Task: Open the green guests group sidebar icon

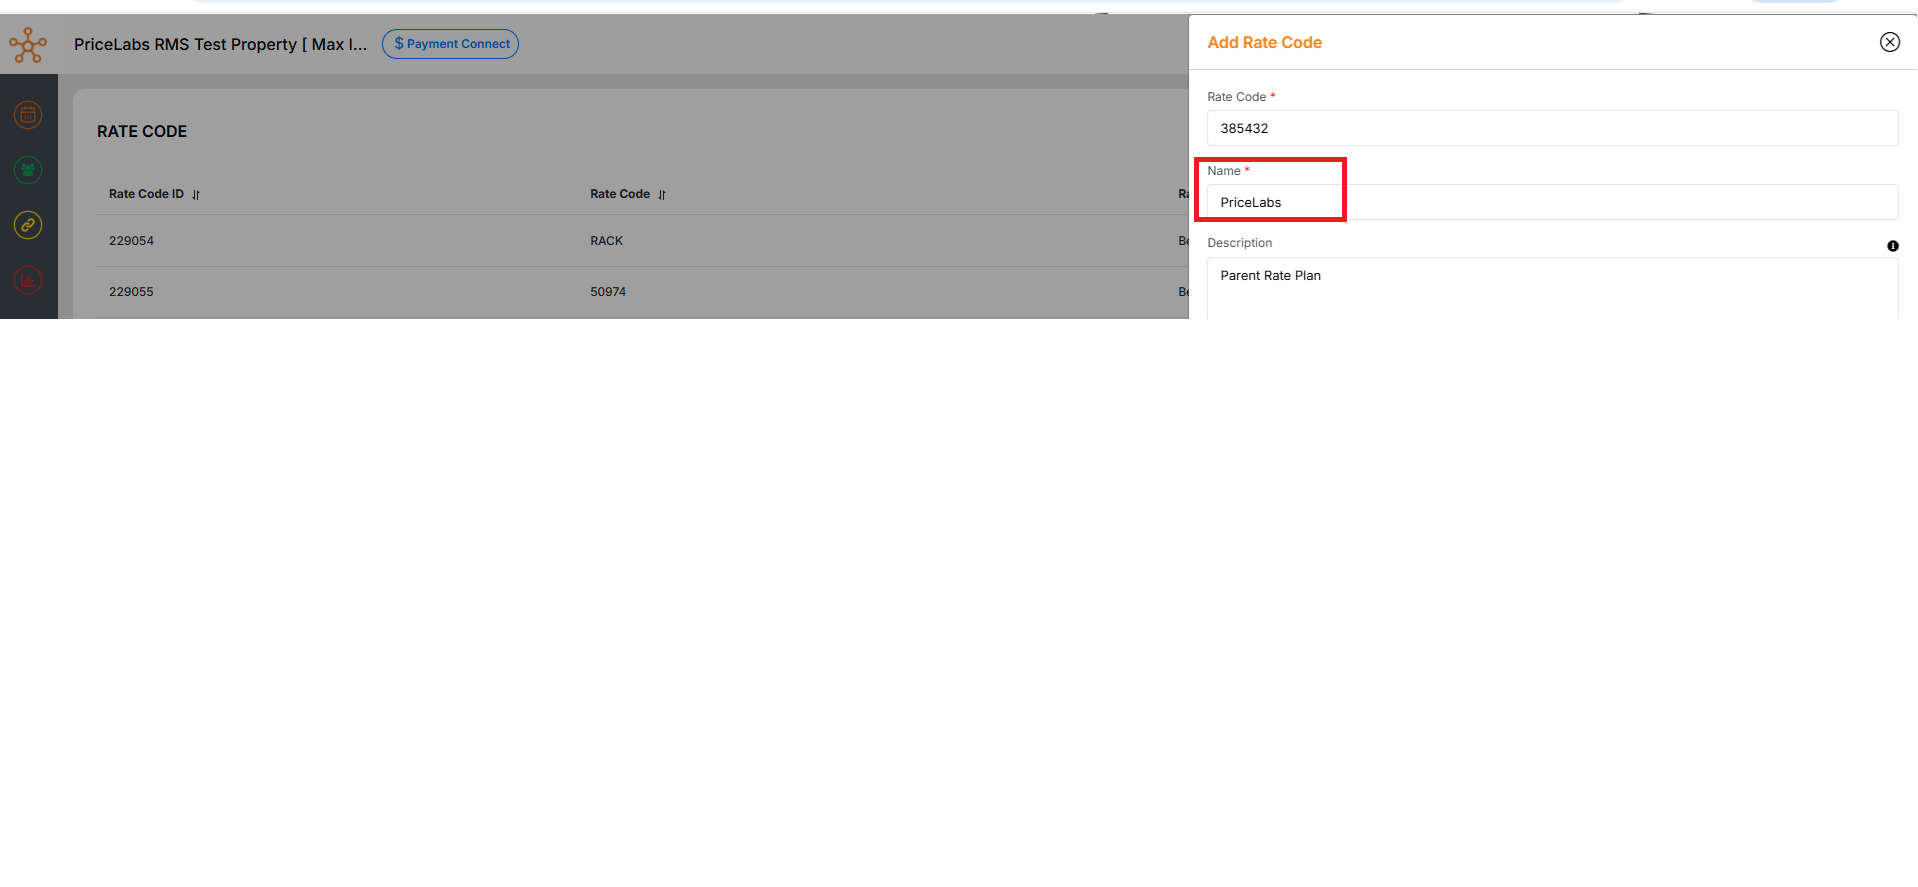Action: [x=28, y=170]
